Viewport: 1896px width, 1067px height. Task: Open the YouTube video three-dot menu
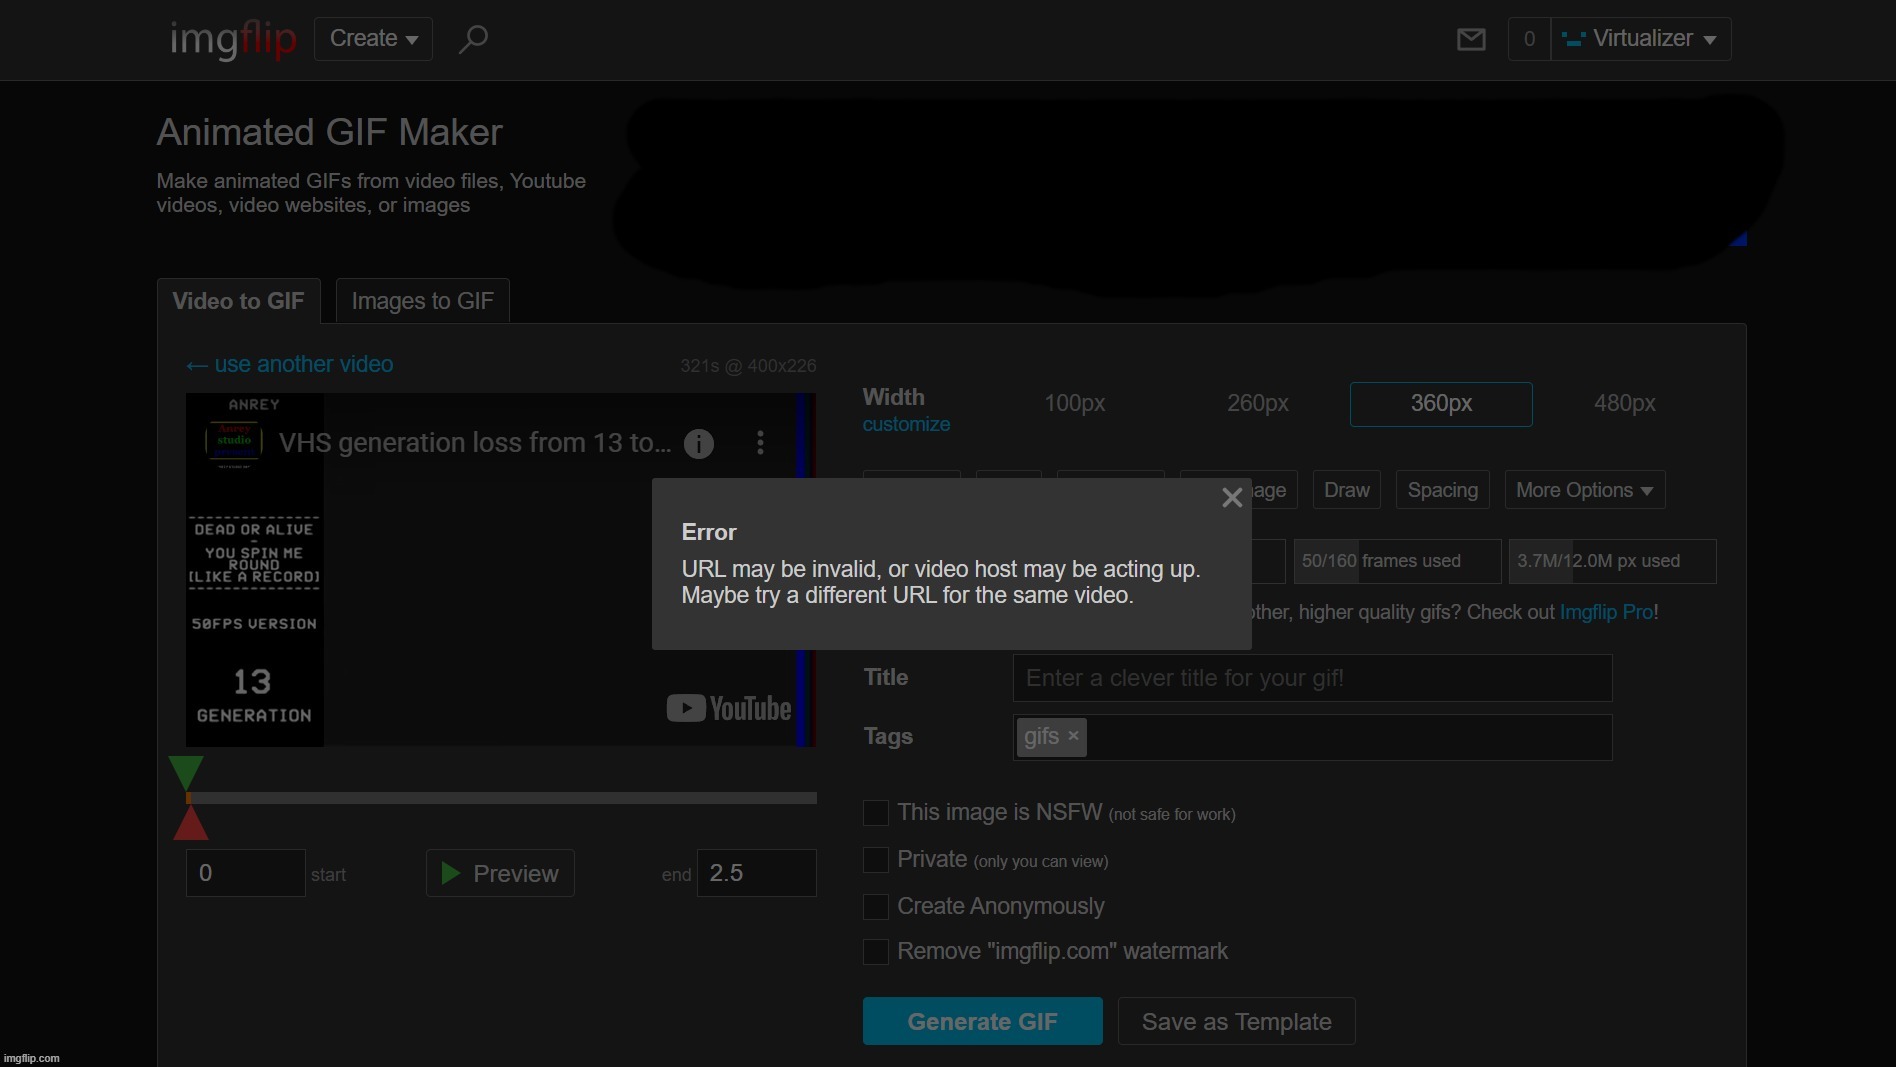(x=760, y=443)
